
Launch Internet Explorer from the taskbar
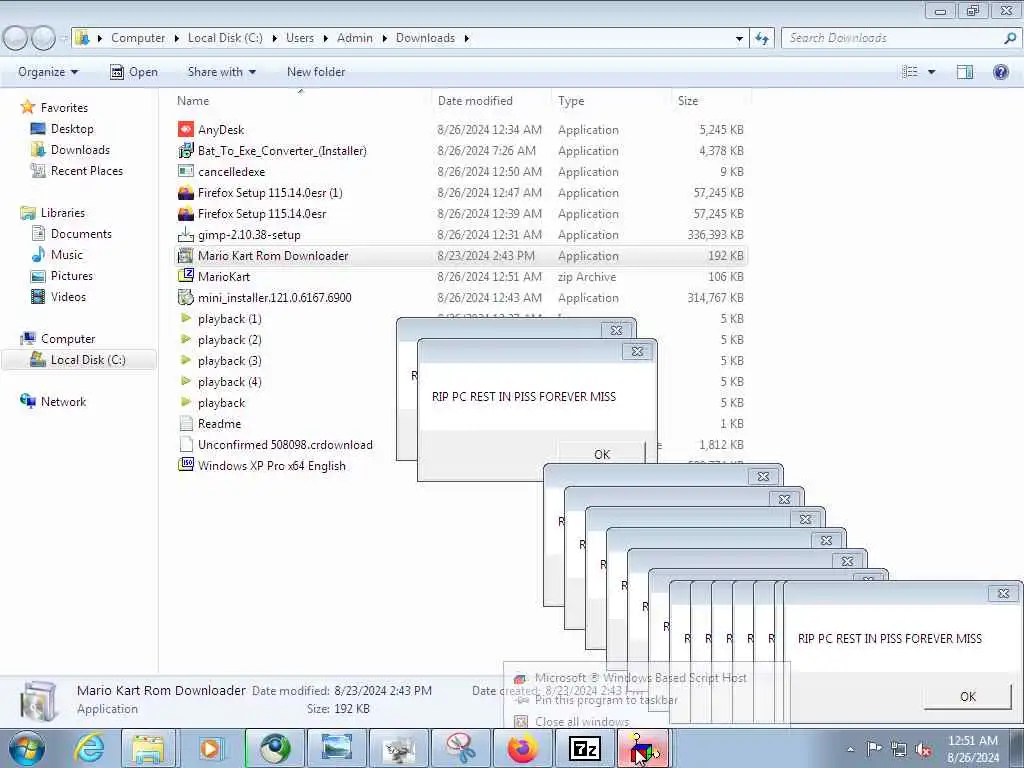(89, 748)
